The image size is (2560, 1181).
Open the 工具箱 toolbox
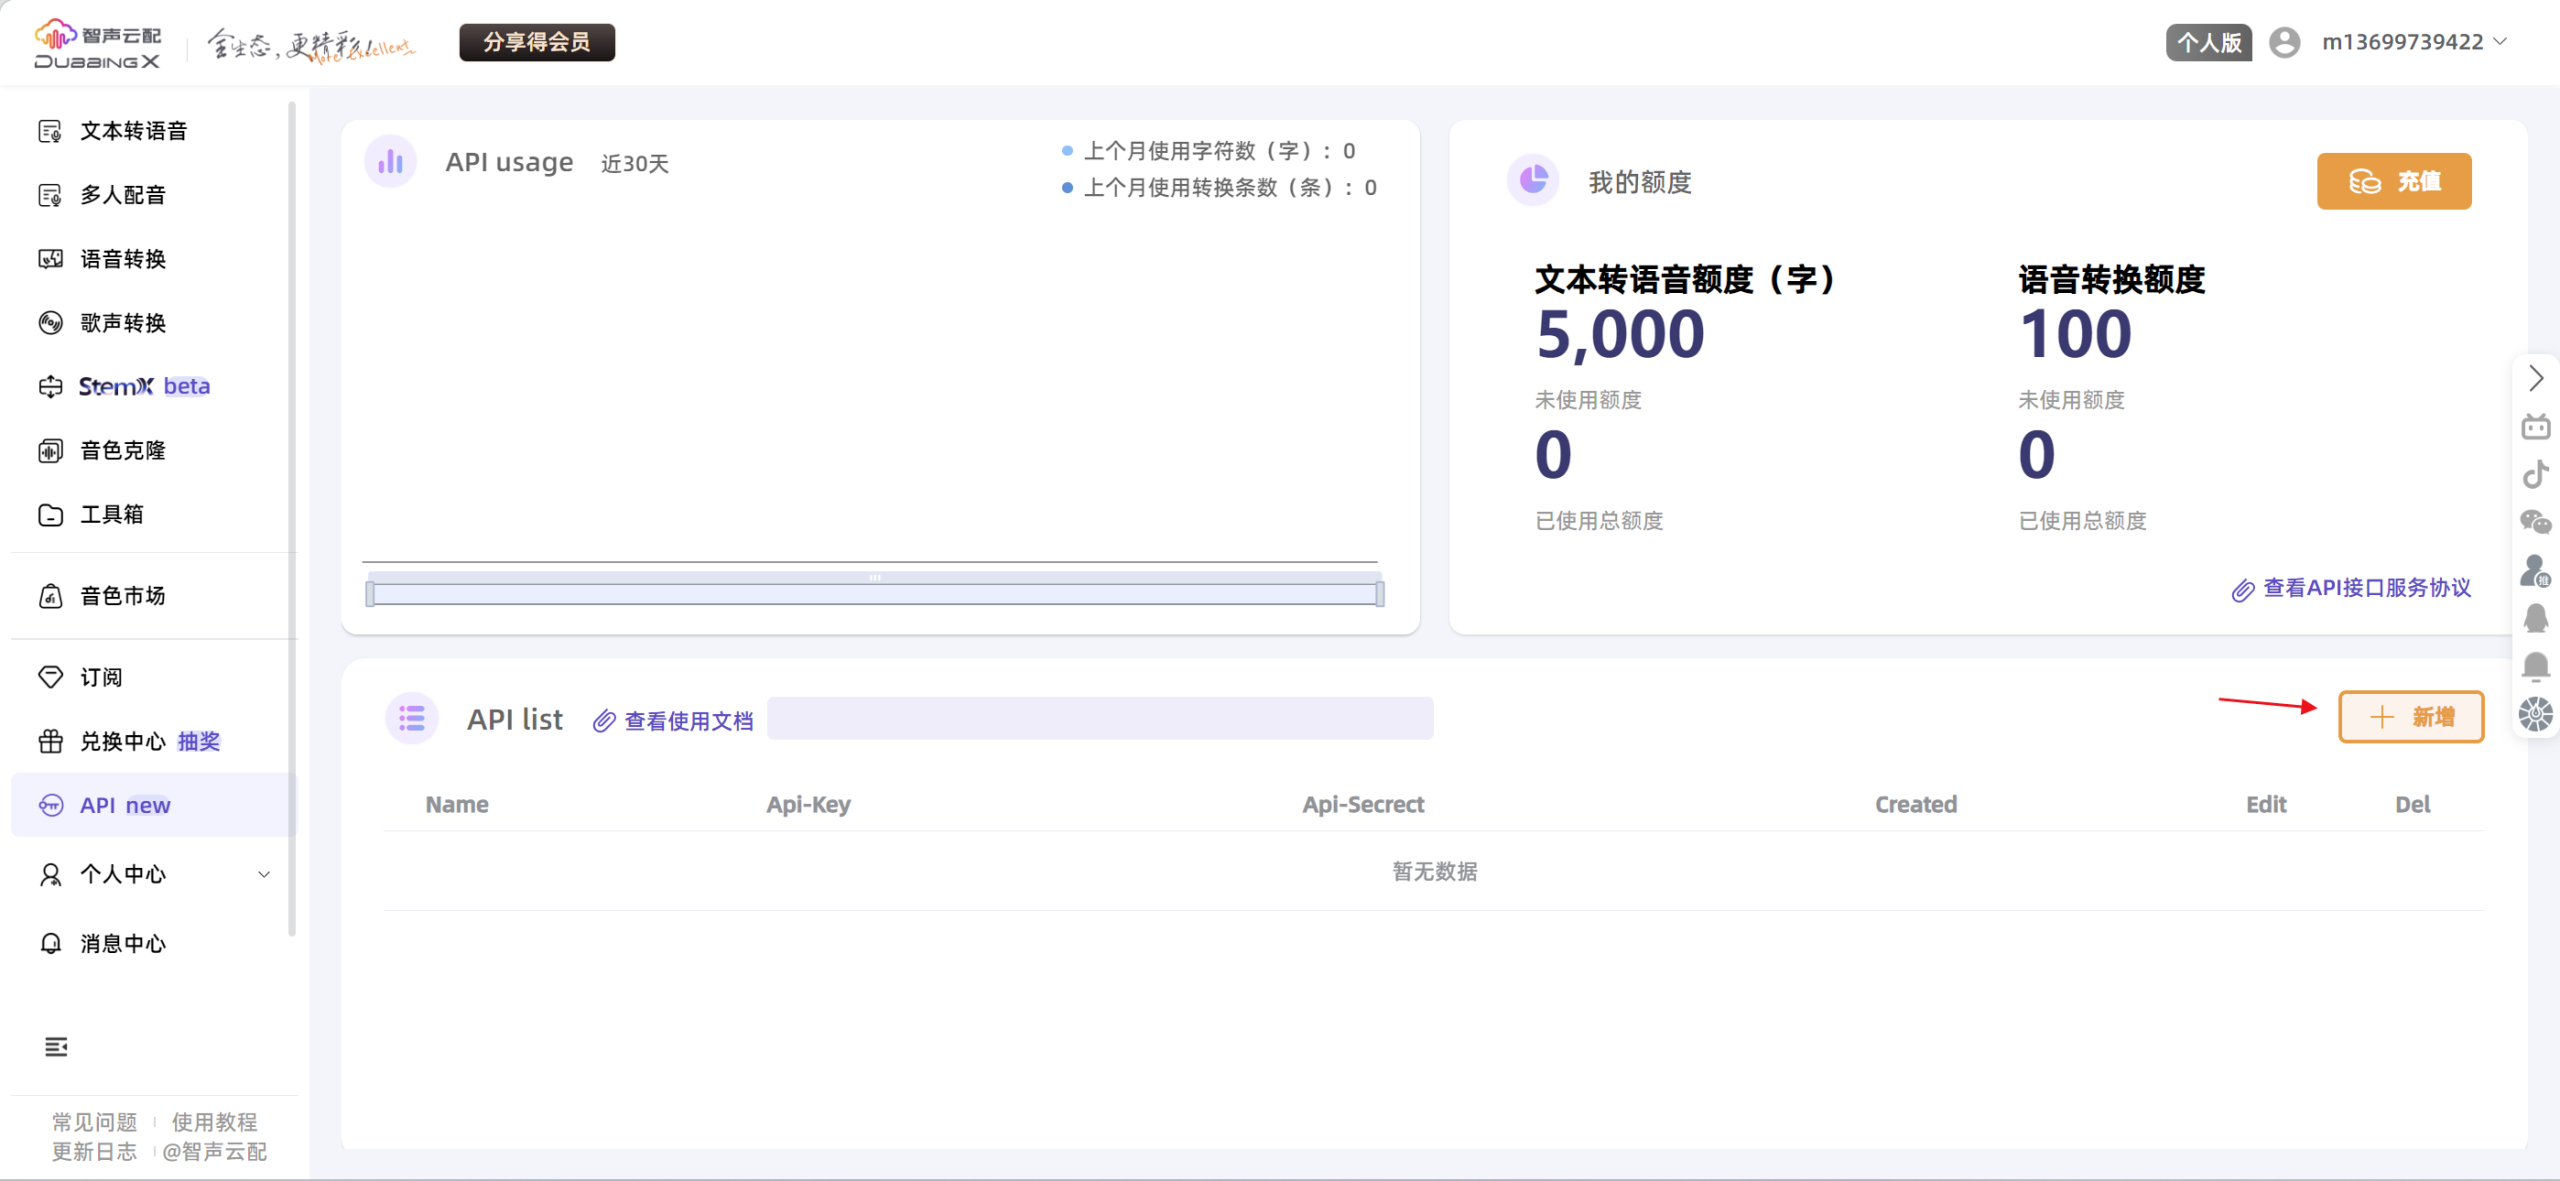pyautogui.click(x=111, y=514)
